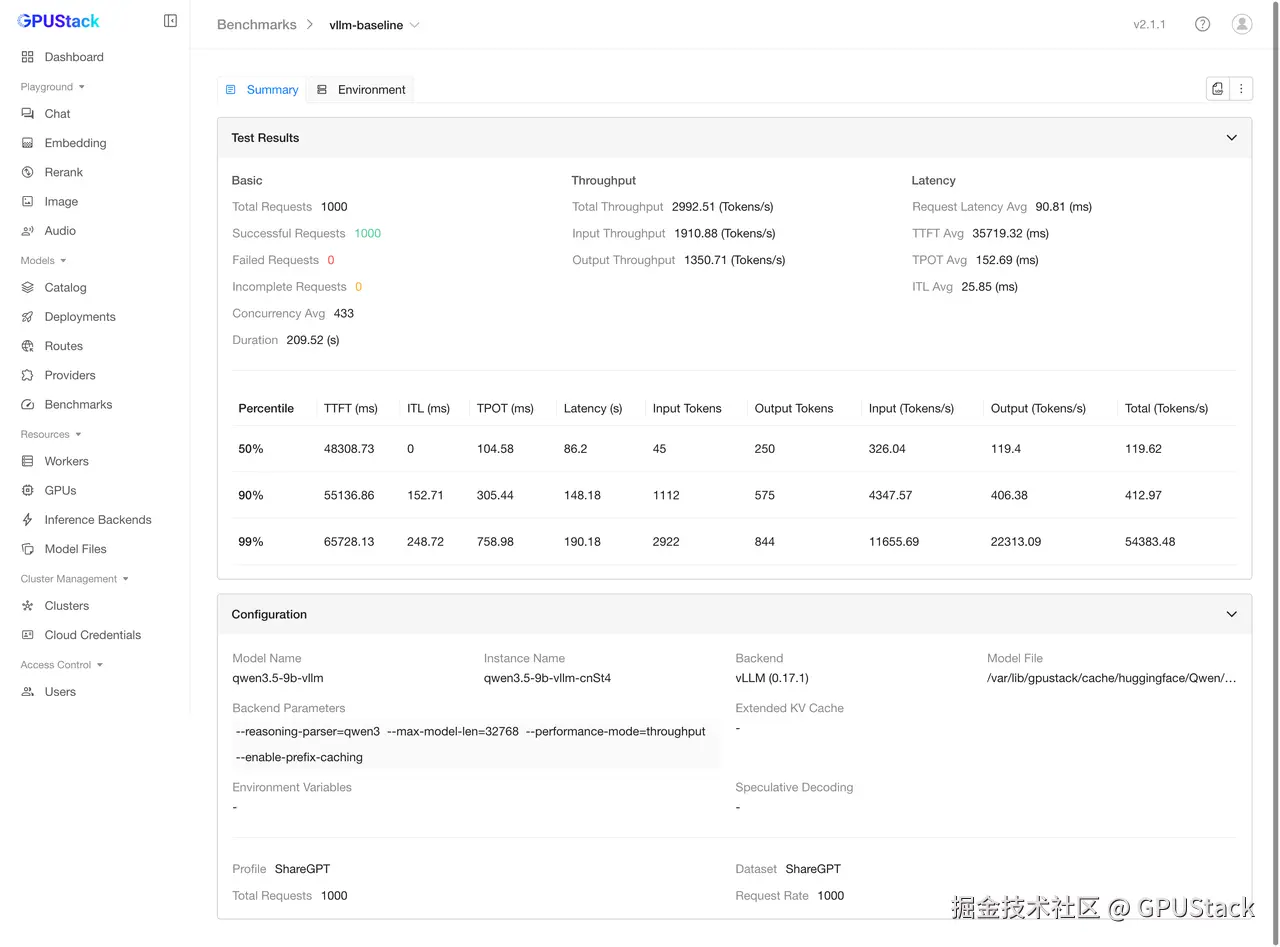1280x947 pixels.
Task: Click the Chat icon in sidebar
Action: coord(27,114)
